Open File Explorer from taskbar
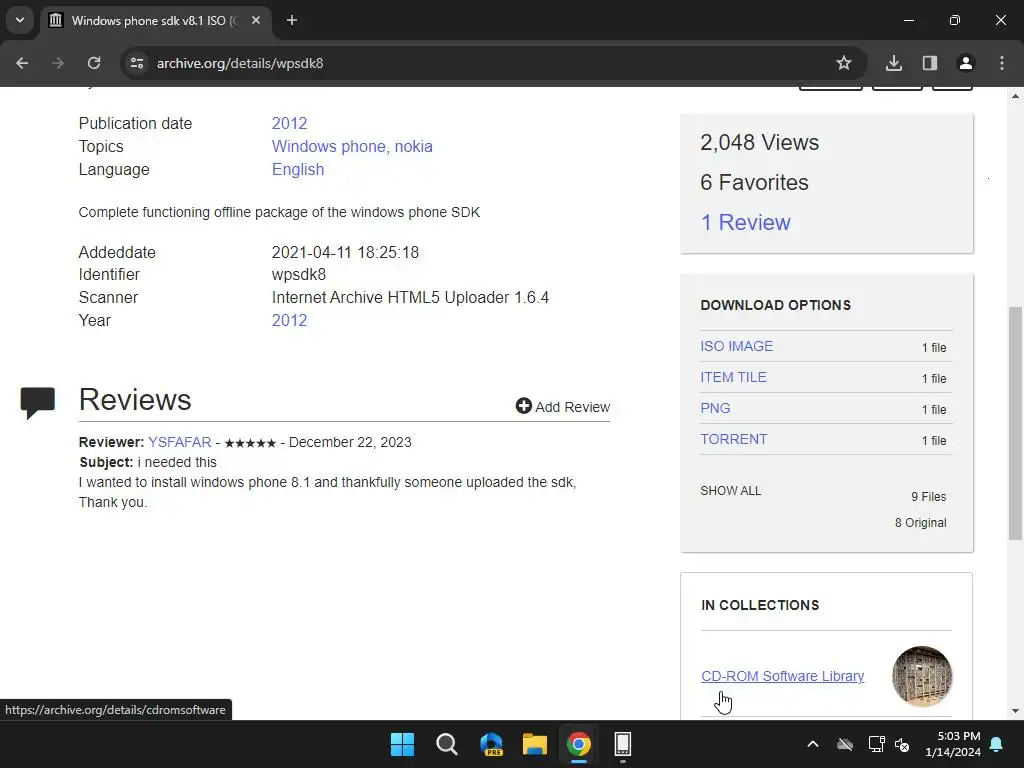1024x768 pixels. tap(535, 744)
